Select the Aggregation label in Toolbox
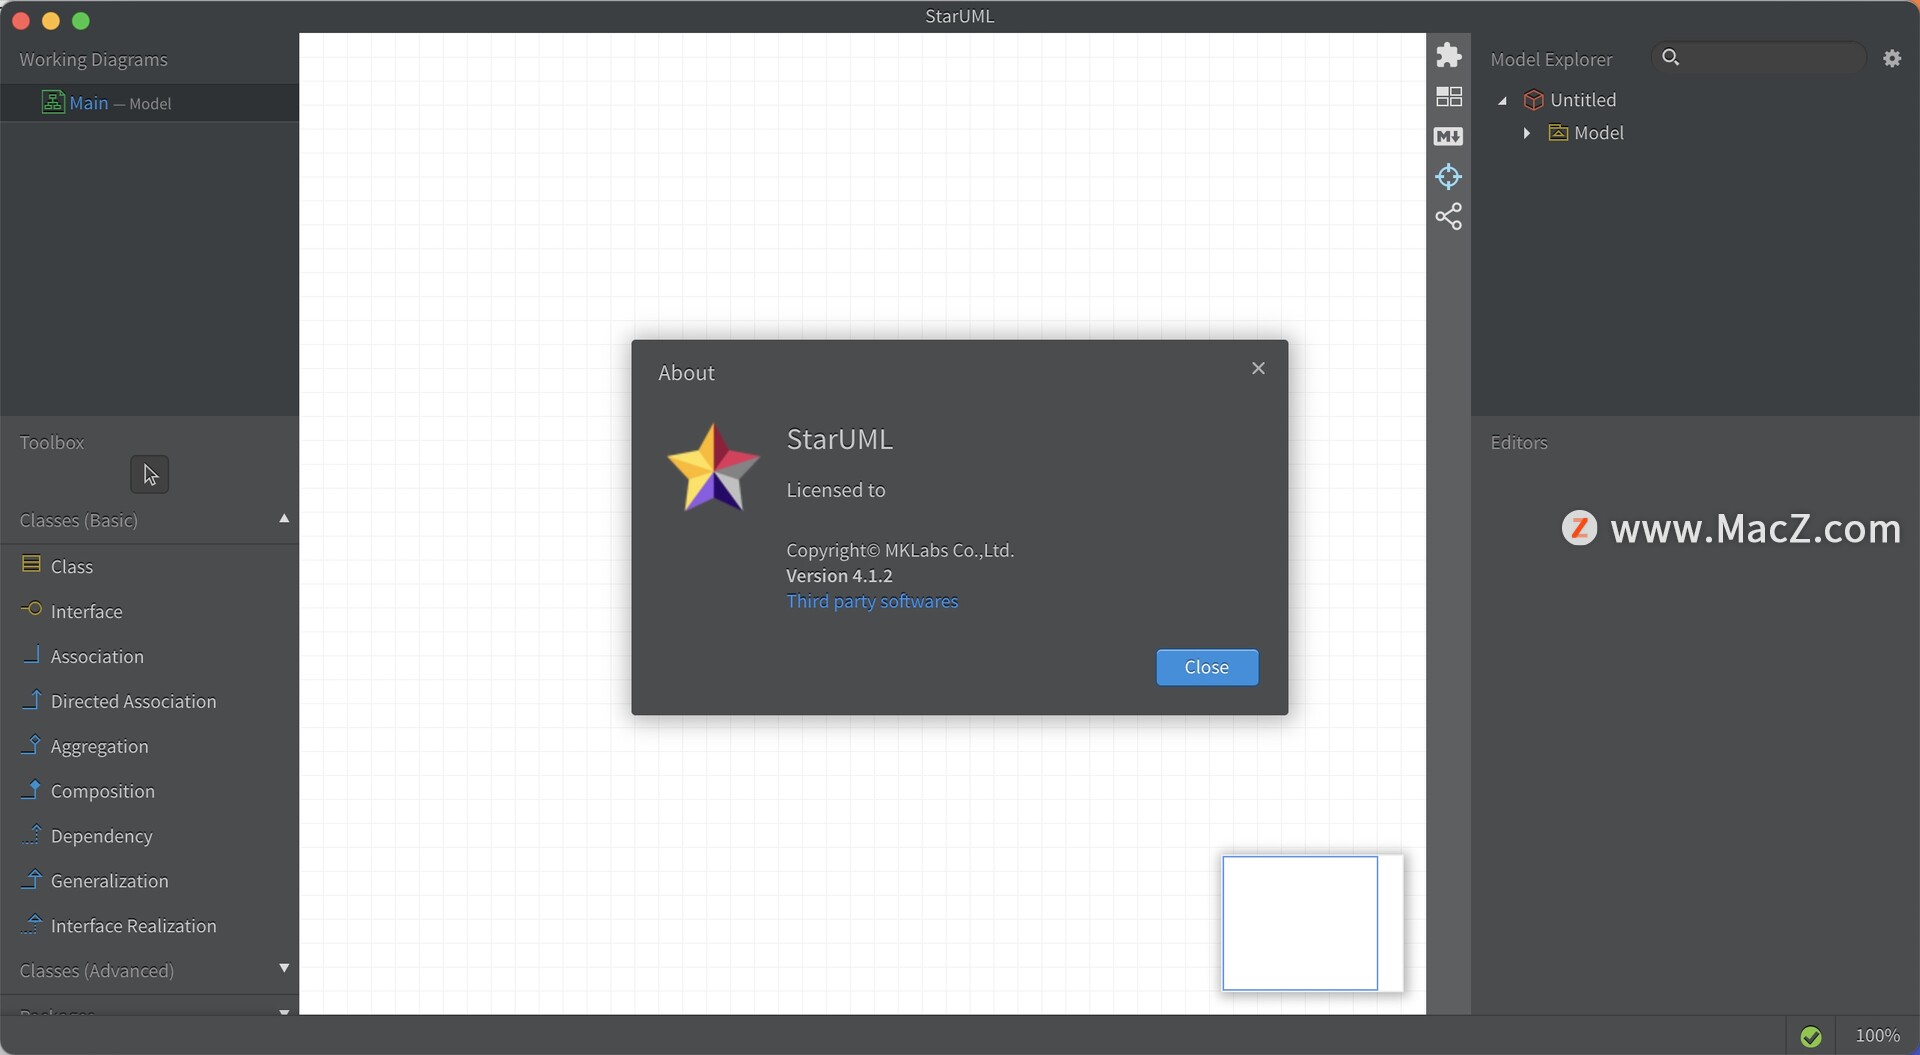Screen dimensions: 1920x1055 coord(99,747)
